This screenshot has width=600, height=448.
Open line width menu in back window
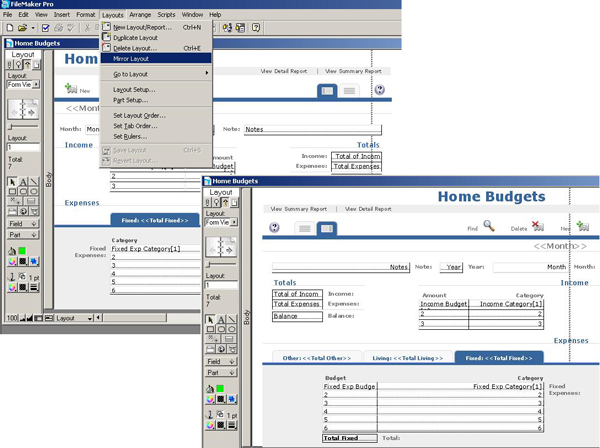point(34,287)
